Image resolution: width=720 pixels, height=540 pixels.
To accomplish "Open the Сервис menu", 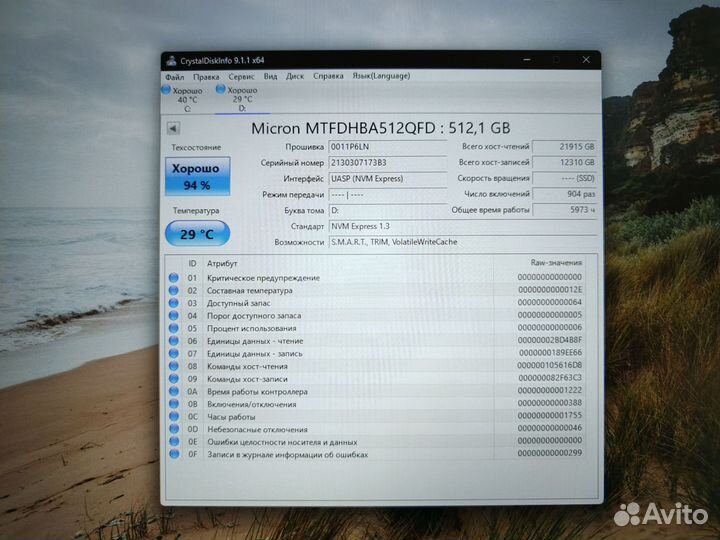I will [x=241, y=77].
